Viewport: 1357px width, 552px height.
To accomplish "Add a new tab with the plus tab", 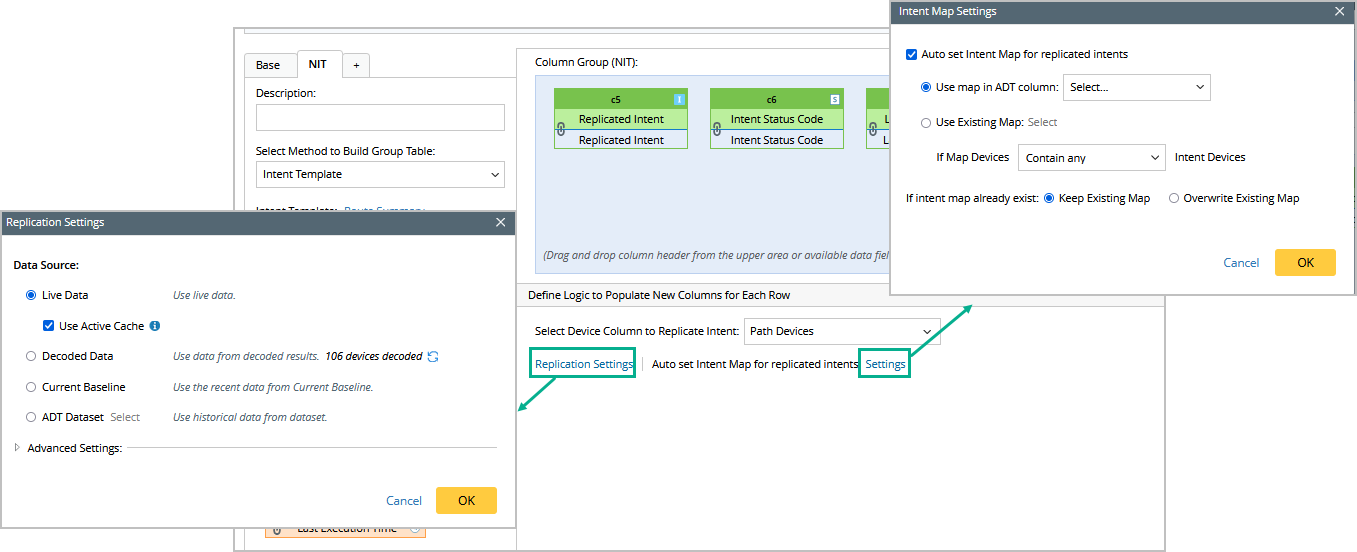I will [356, 65].
